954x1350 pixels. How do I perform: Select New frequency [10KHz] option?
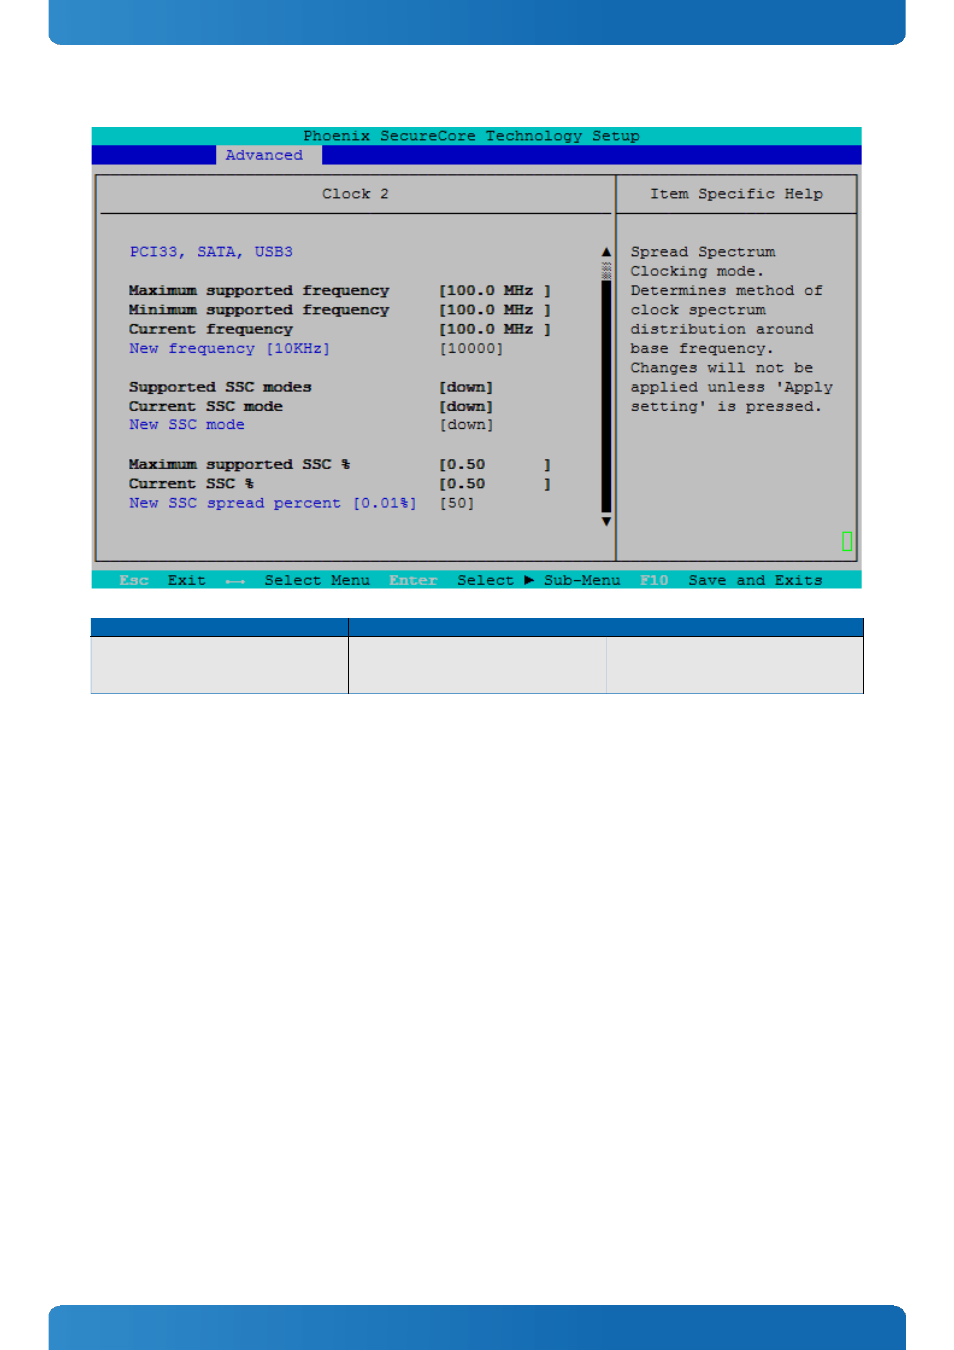229,348
